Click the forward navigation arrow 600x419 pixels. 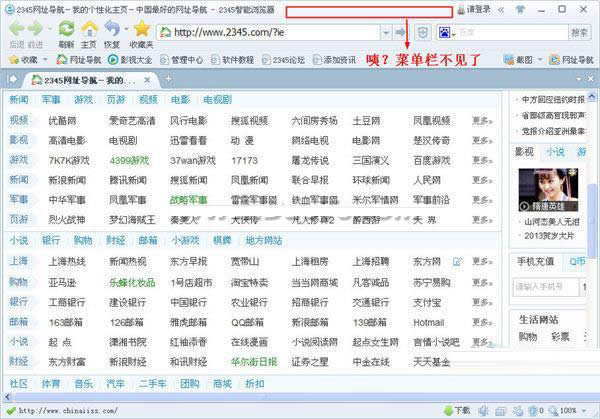[x=36, y=29]
